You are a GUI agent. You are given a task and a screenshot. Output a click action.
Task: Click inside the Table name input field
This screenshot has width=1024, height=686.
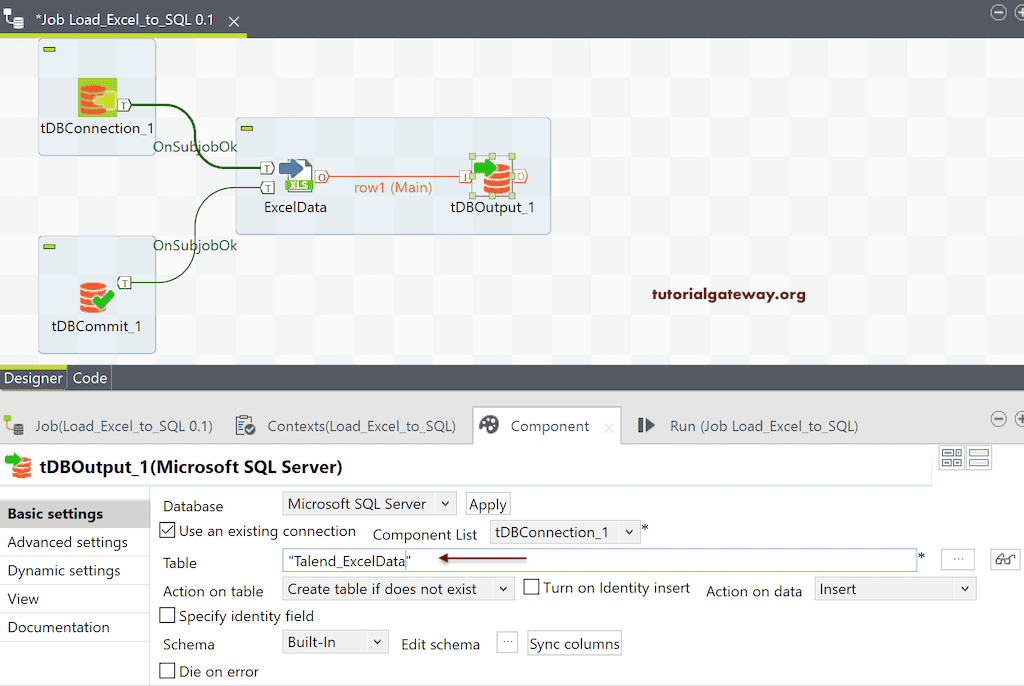[500, 560]
